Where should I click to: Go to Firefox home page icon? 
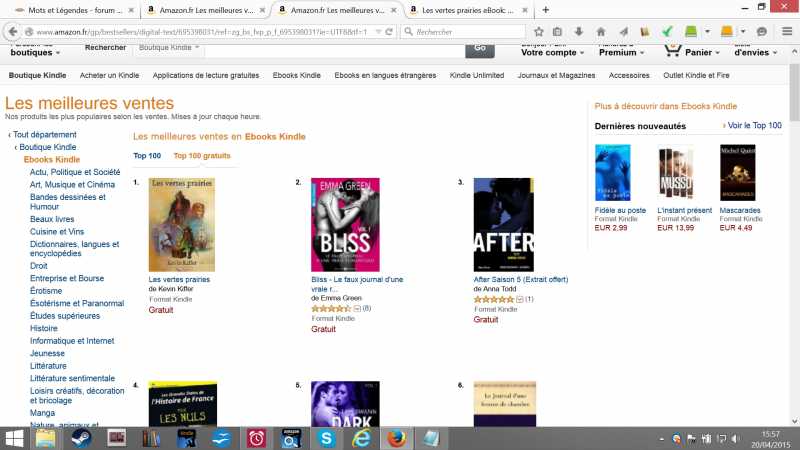[x=601, y=32]
